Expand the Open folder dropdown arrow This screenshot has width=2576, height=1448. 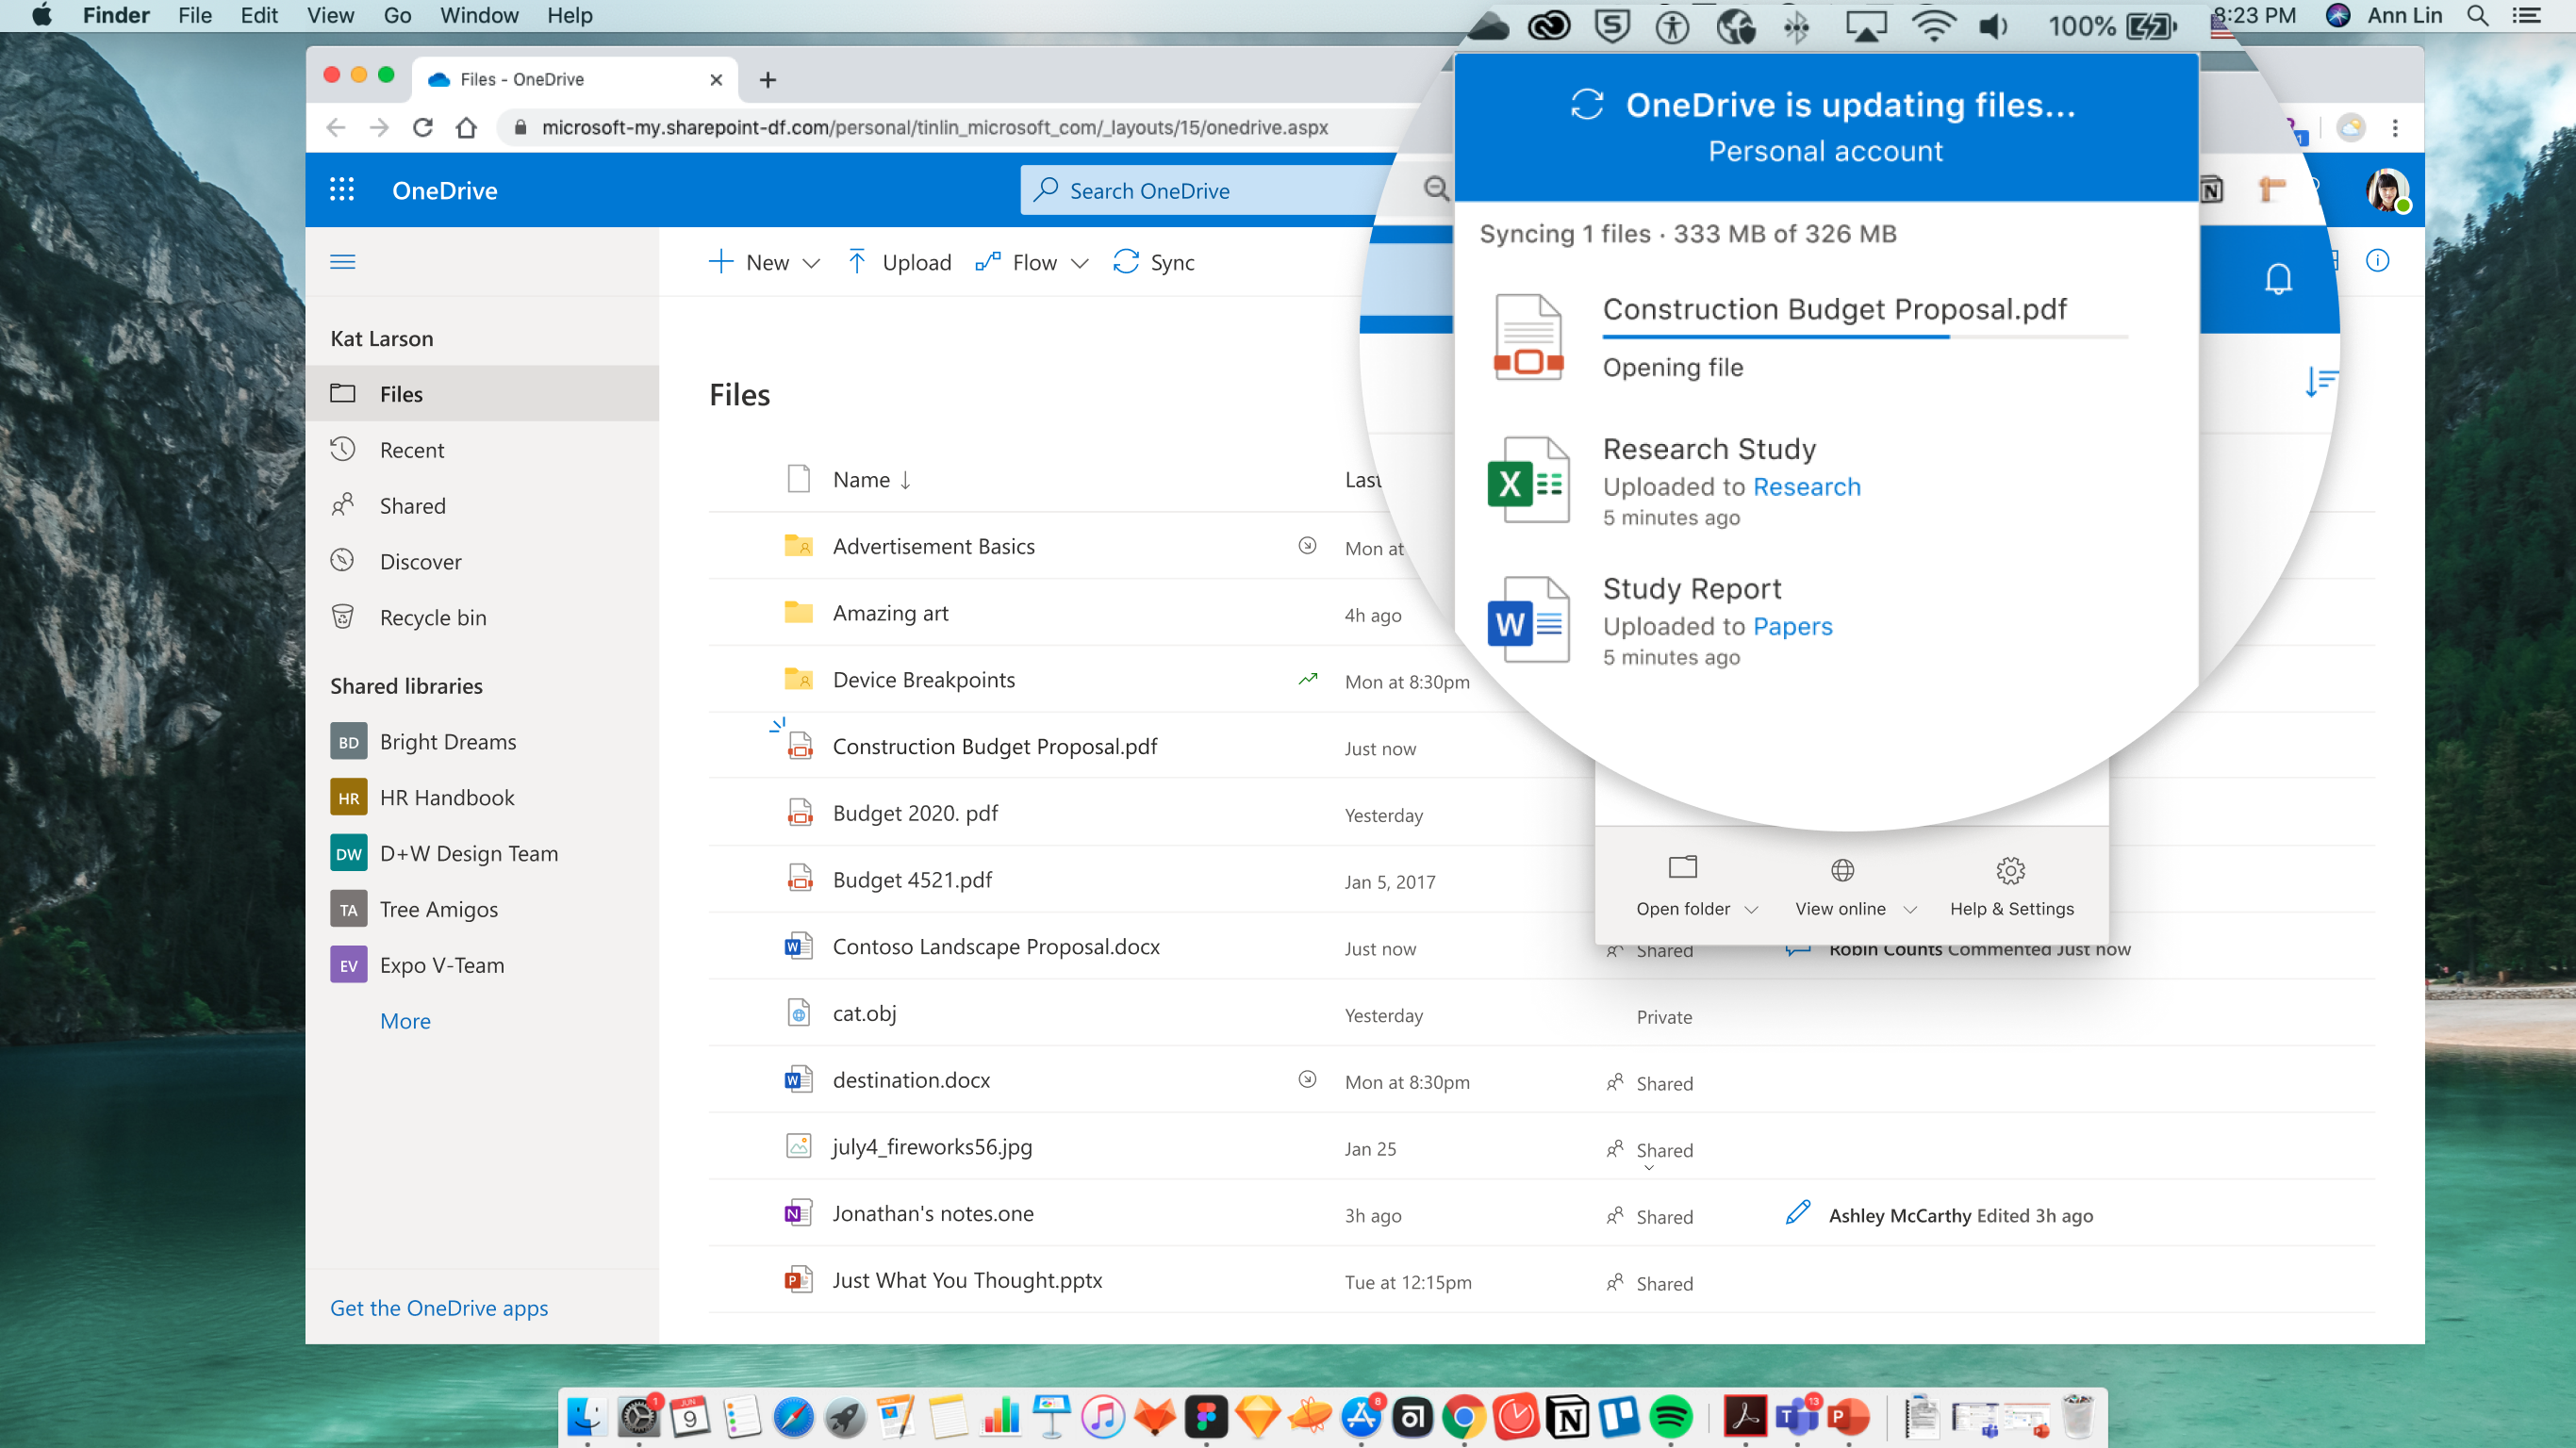1751,909
